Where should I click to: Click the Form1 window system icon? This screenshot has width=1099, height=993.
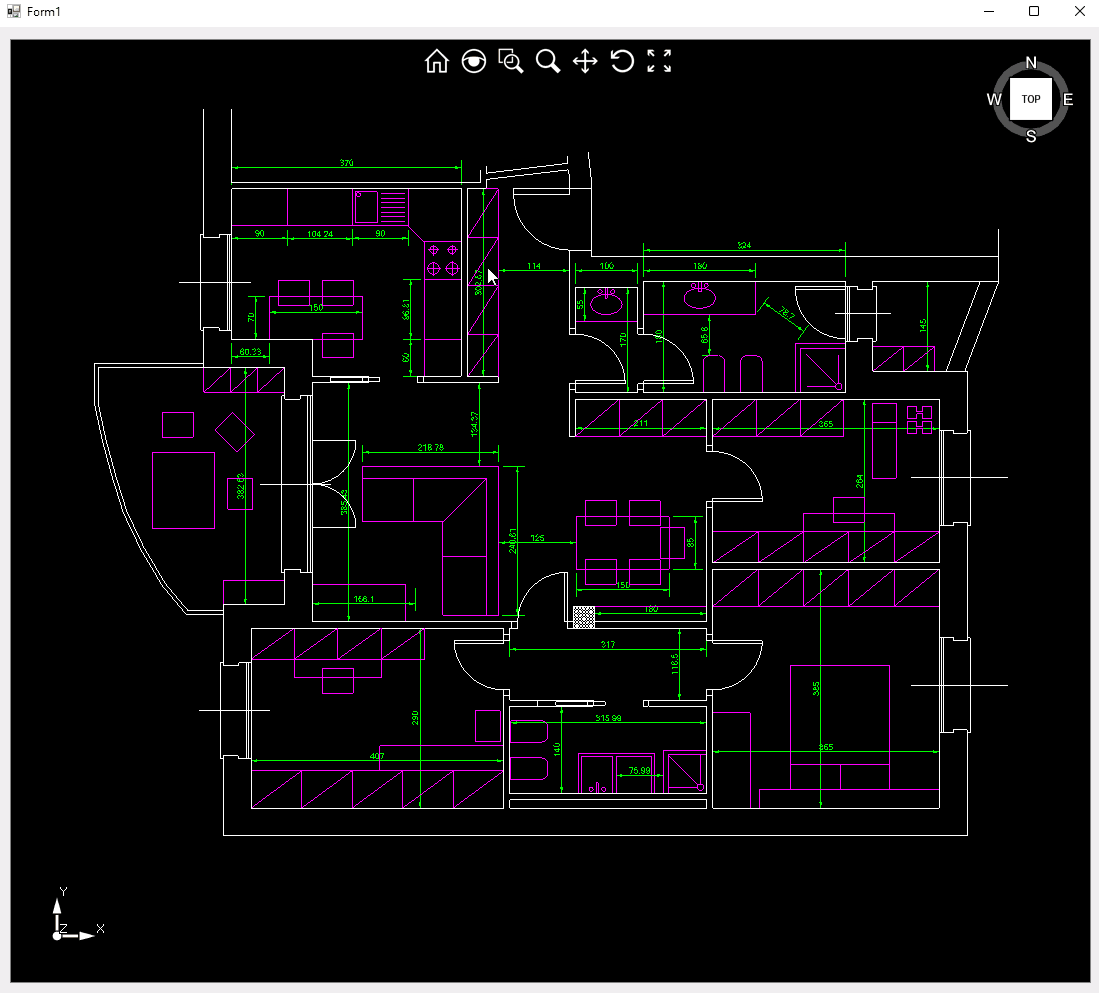[x=14, y=11]
